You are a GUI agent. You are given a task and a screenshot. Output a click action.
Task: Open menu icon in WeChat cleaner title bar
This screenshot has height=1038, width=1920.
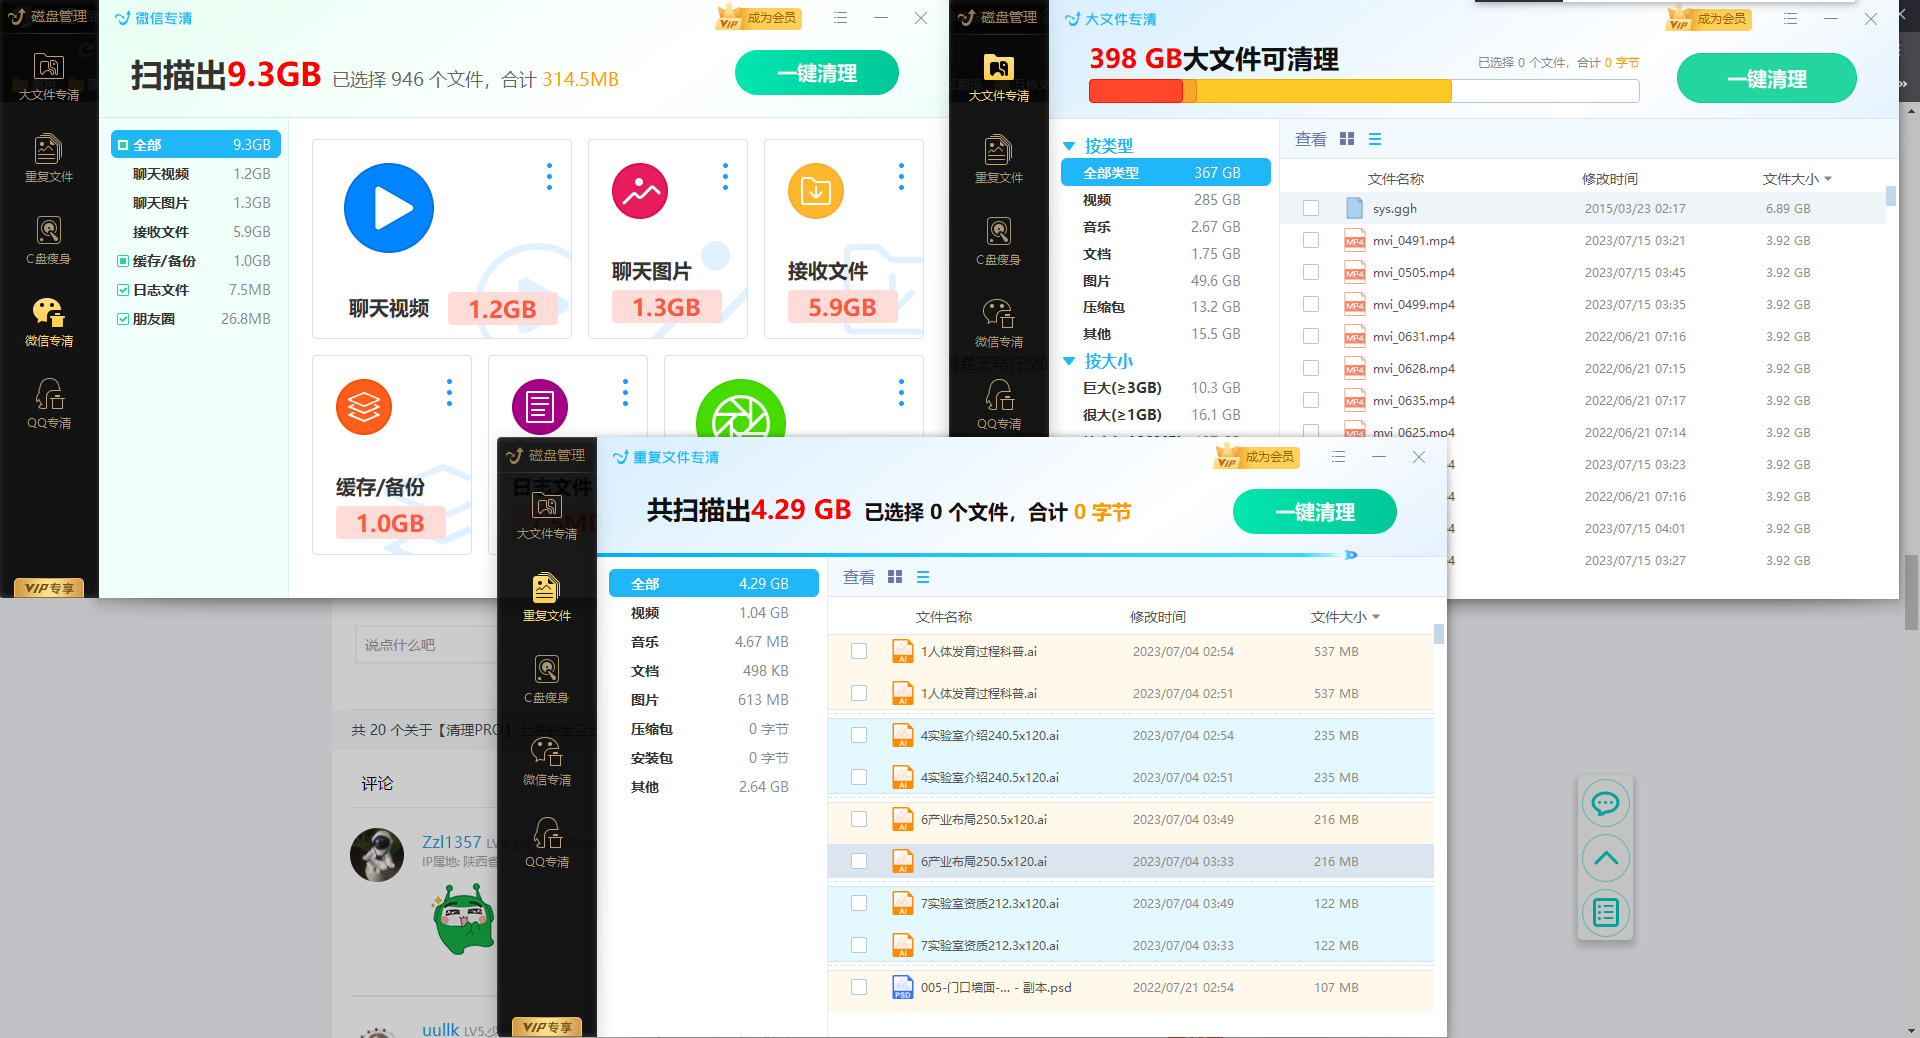point(841,18)
